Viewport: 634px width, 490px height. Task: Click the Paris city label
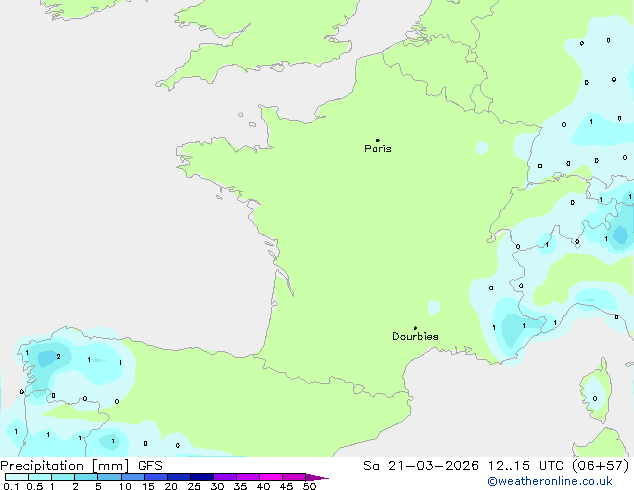[378, 149]
